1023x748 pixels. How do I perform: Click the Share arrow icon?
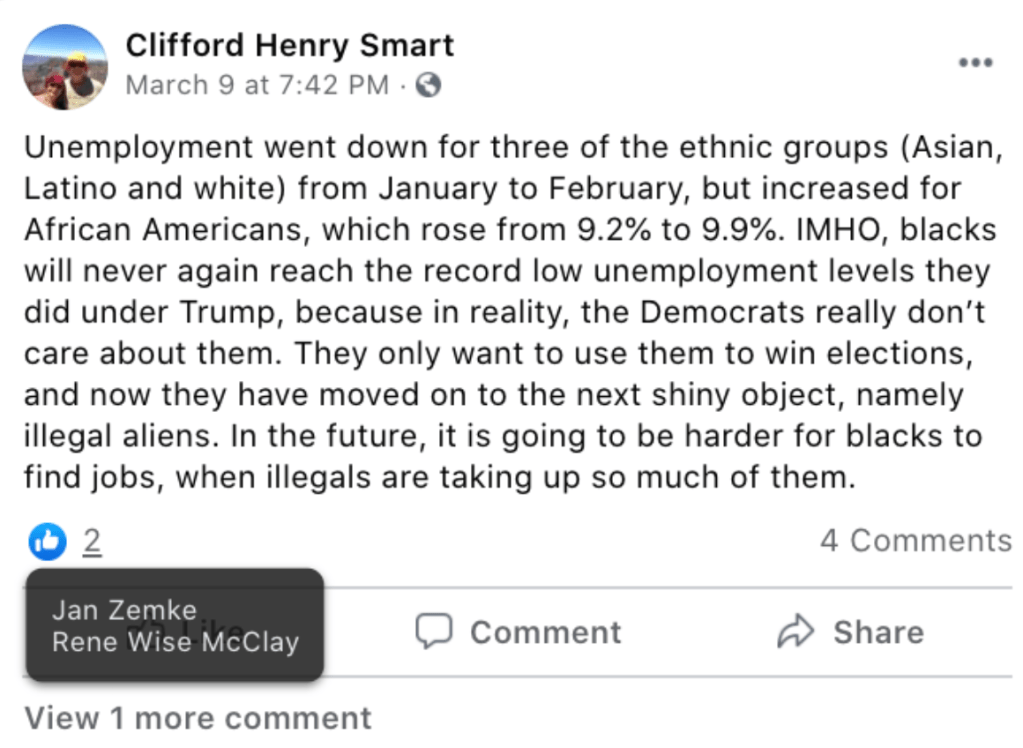(x=796, y=631)
